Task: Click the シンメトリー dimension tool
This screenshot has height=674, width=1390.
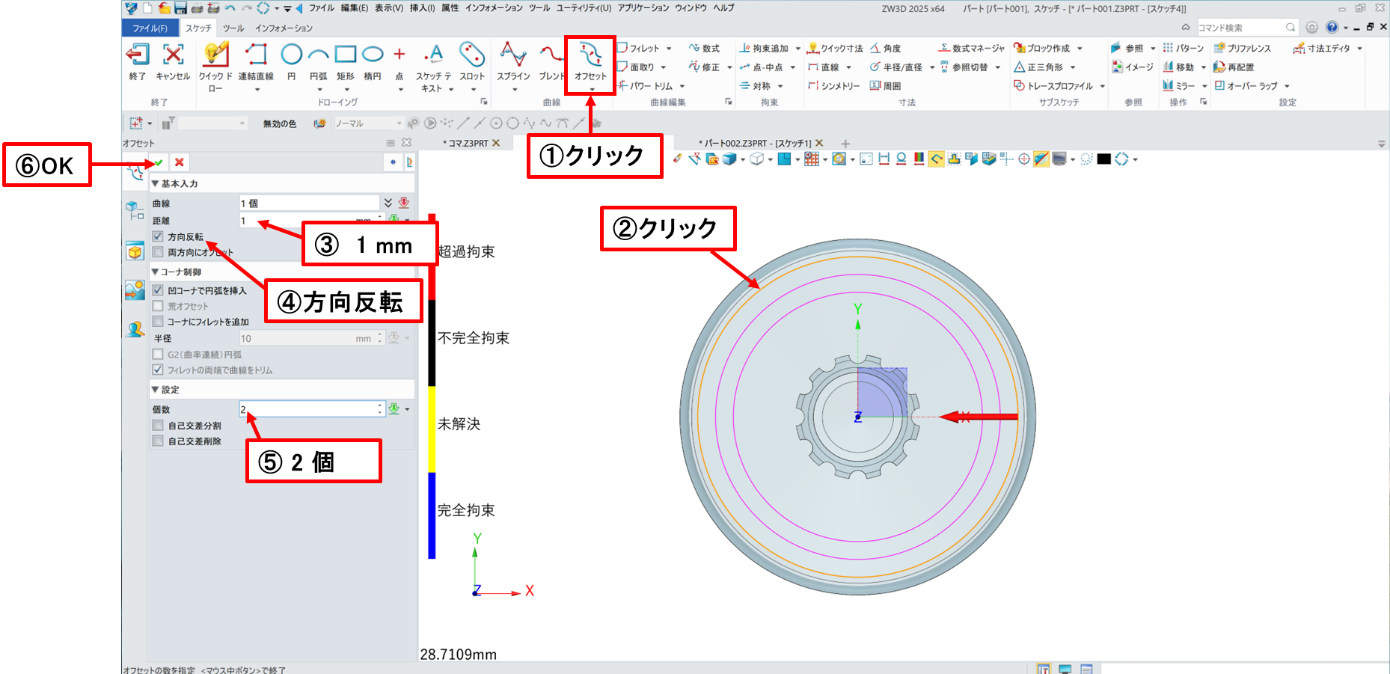Action: tap(833, 86)
